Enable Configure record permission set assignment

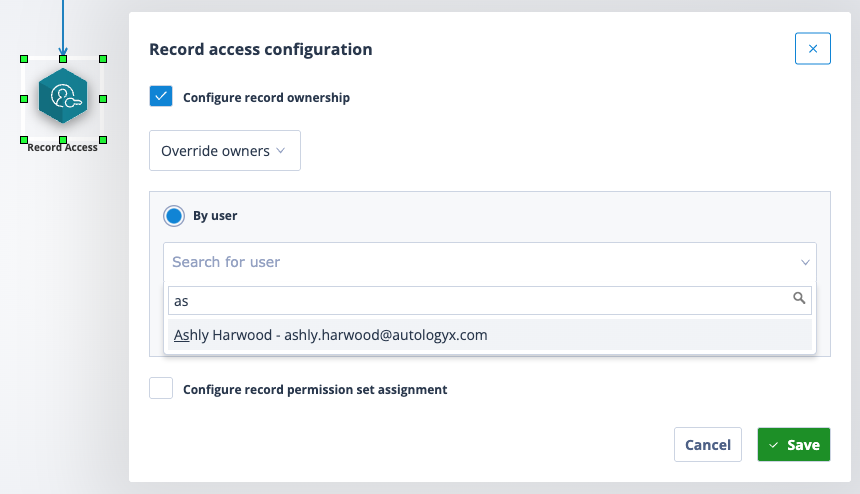161,388
